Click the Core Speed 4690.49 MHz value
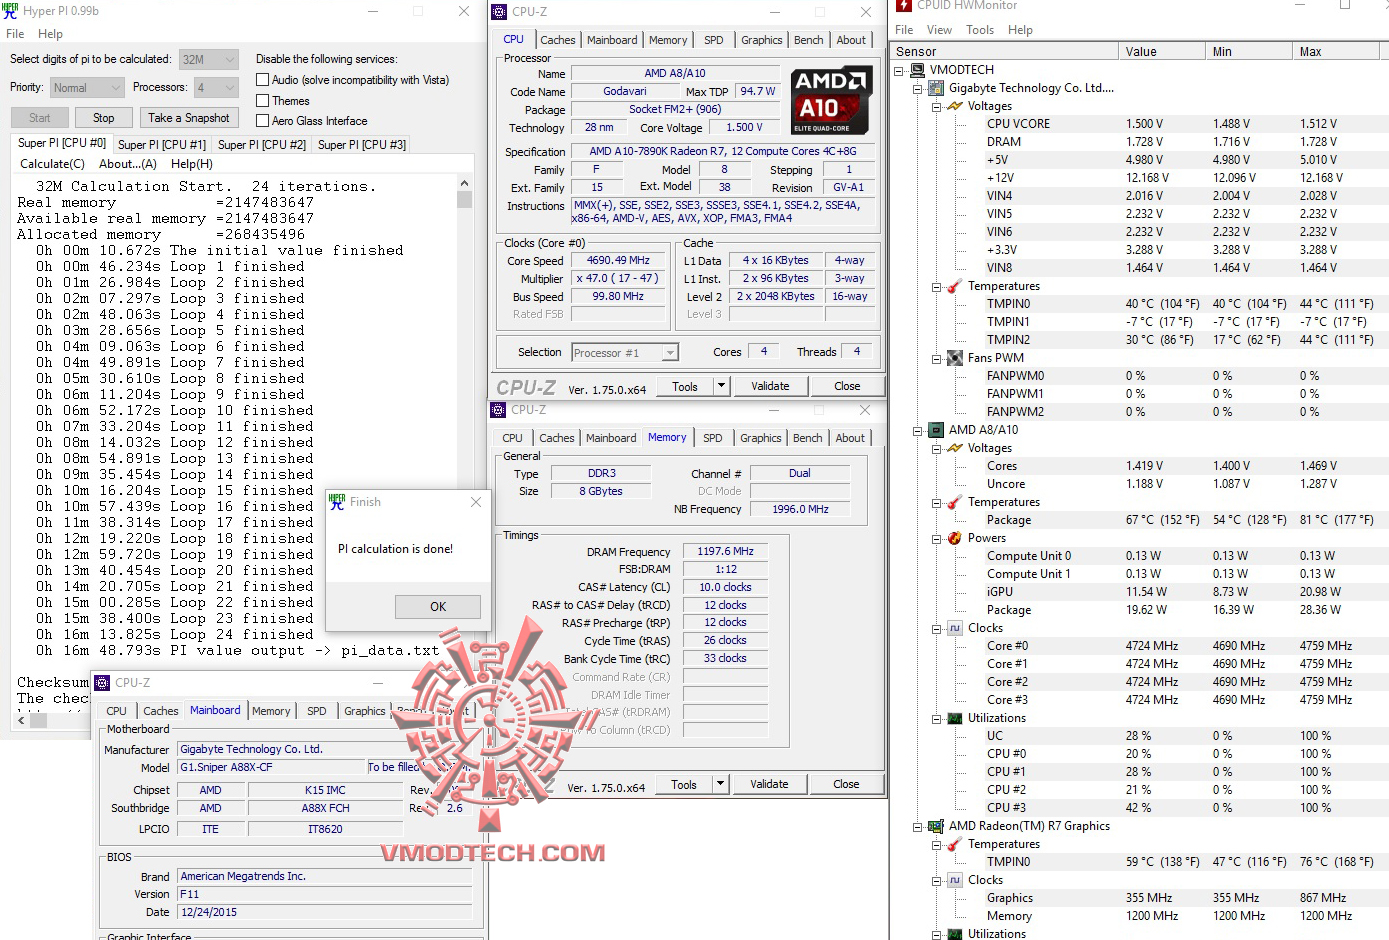The width and height of the screenshot is (1389, 940). pos(618,261)
